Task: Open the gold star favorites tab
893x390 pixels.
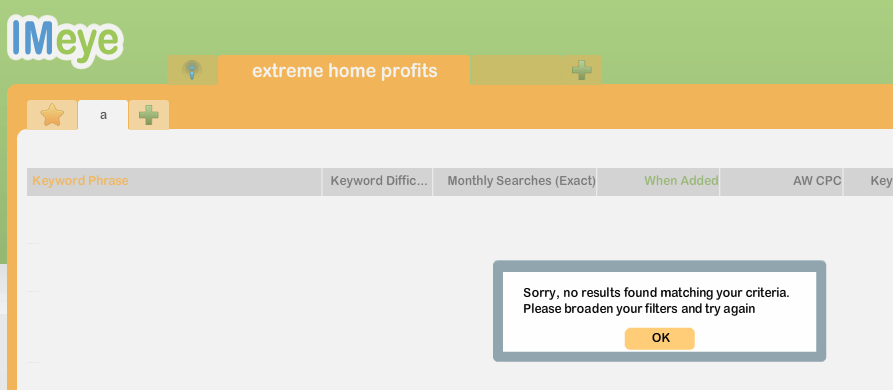Action: (x=52, y=115)
